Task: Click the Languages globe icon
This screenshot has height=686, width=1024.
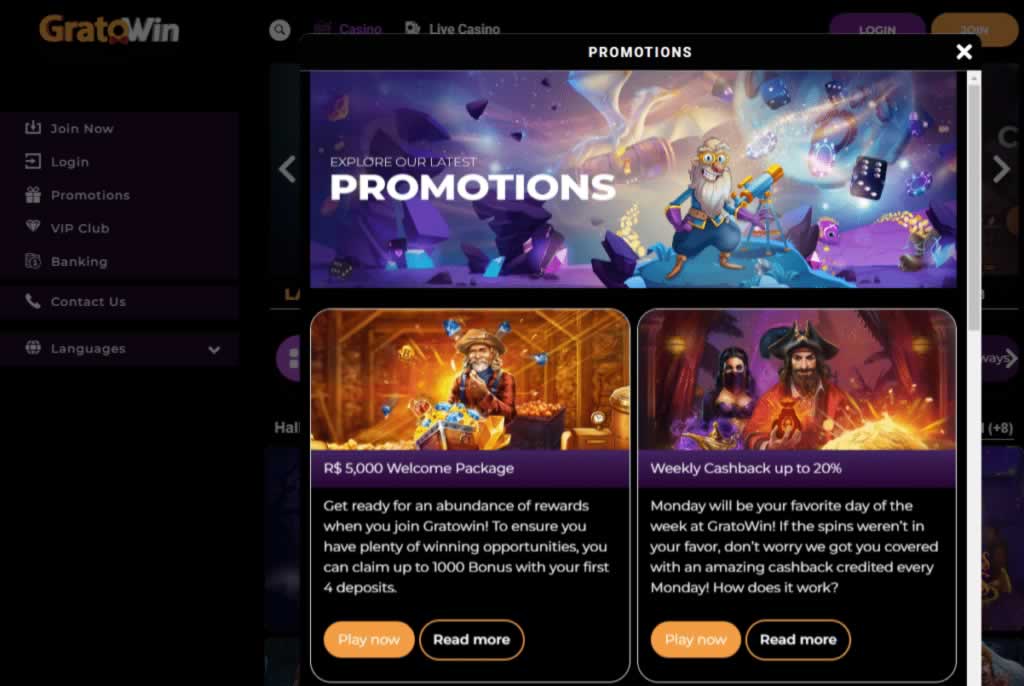Action: pyautogui.click(x=33, y=348)
